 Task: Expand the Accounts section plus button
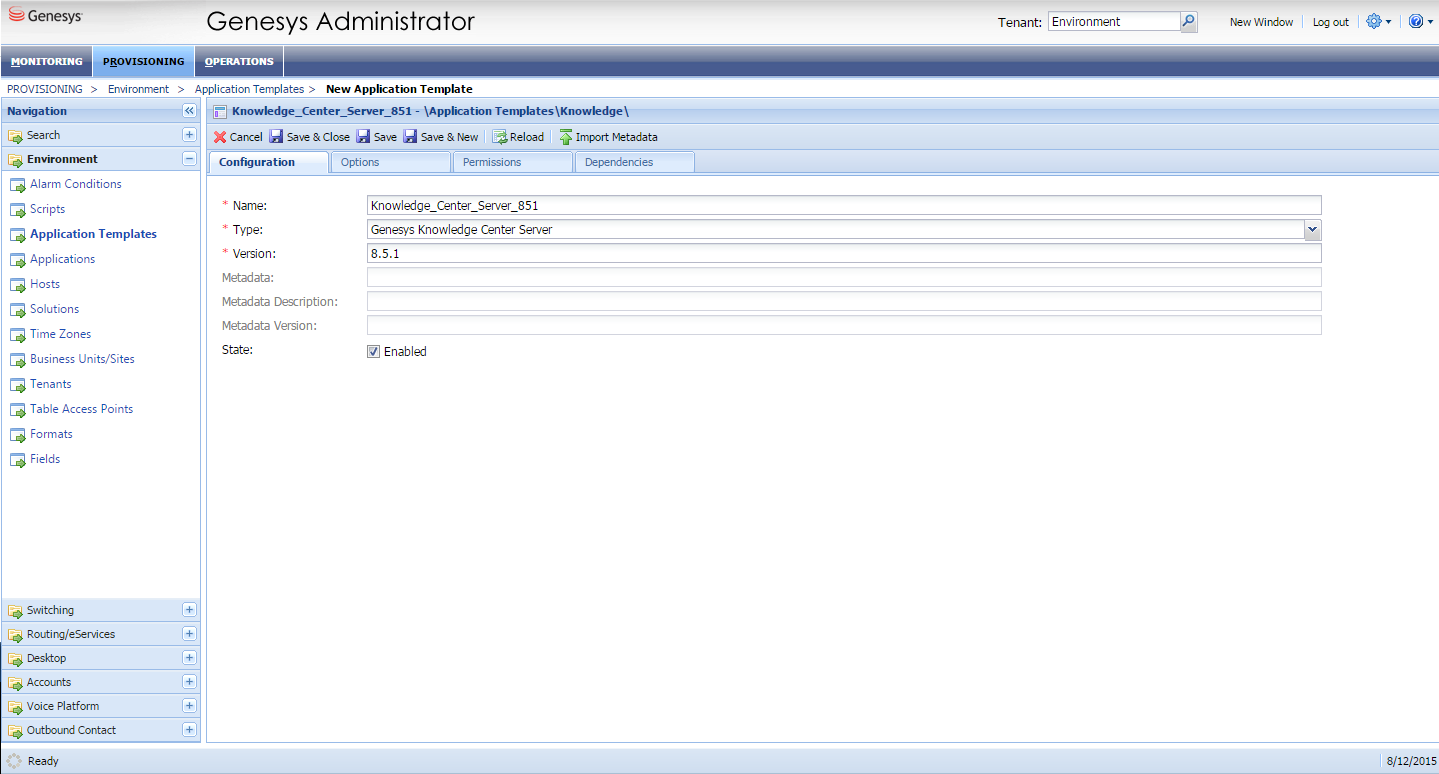pyautogui.click(x=189, y=682)
